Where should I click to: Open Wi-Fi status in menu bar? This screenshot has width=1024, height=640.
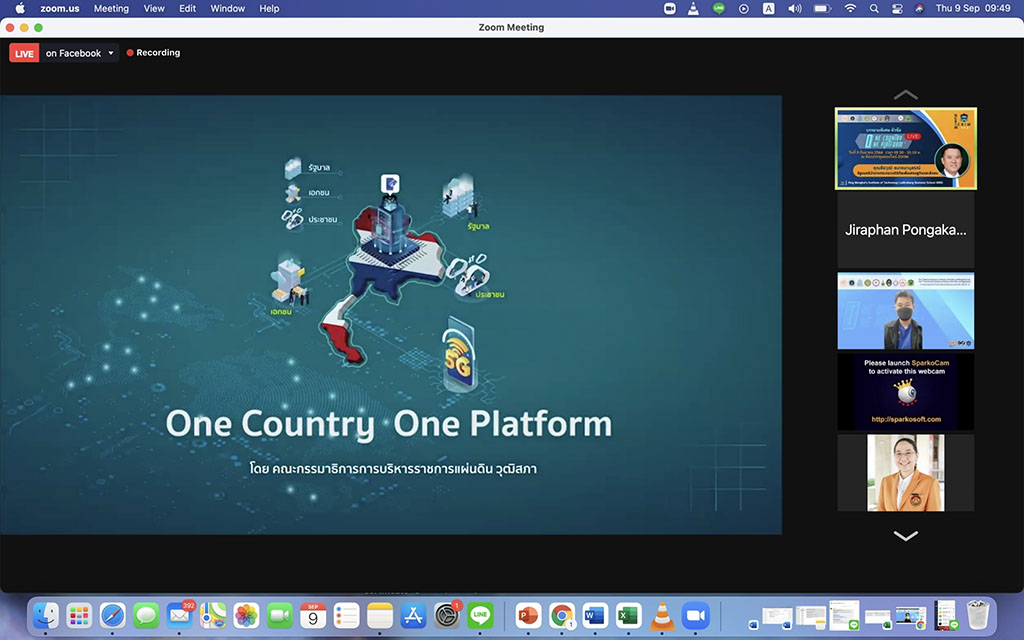click(x=850, y=8)
